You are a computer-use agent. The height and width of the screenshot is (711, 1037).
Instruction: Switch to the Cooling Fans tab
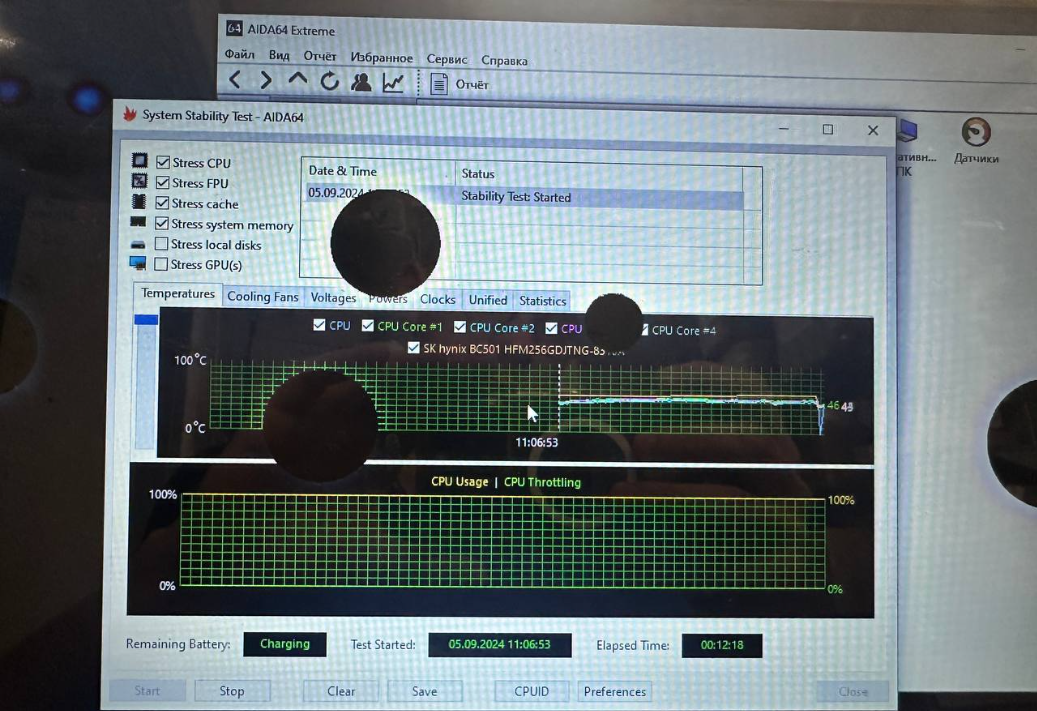click(x=263, y=296)
